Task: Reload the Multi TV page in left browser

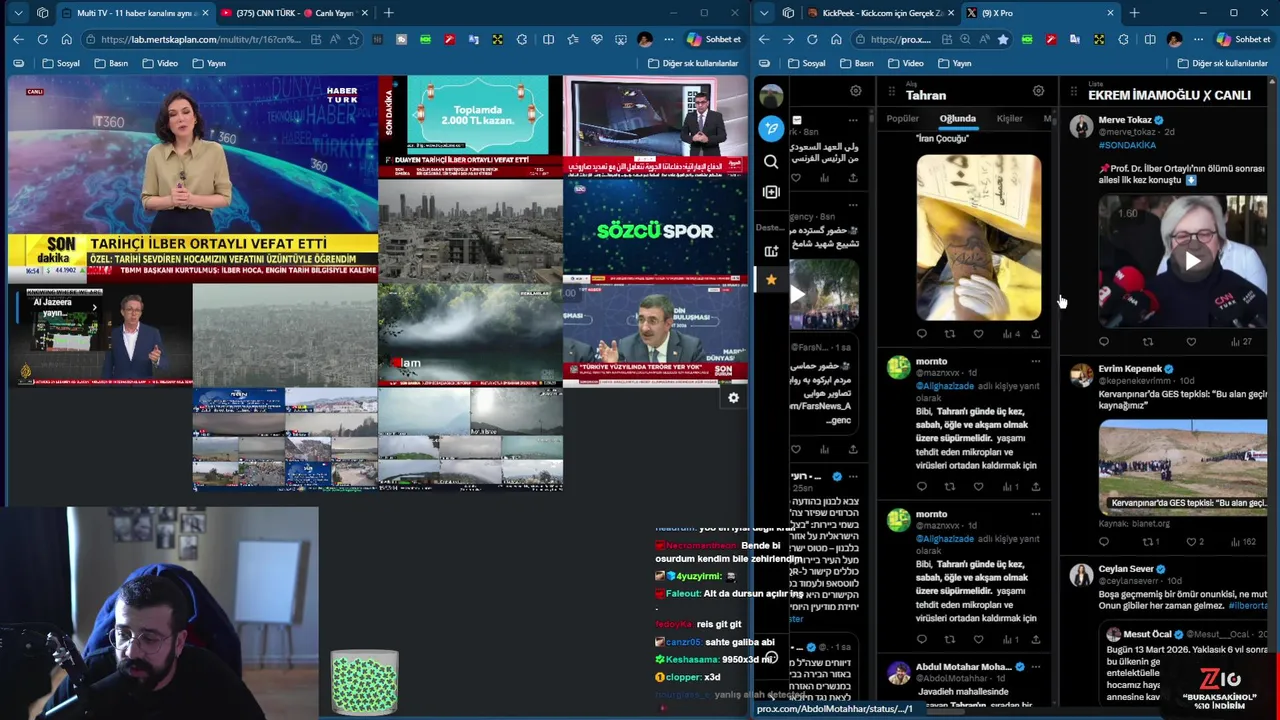Action: tap(42, 39)
